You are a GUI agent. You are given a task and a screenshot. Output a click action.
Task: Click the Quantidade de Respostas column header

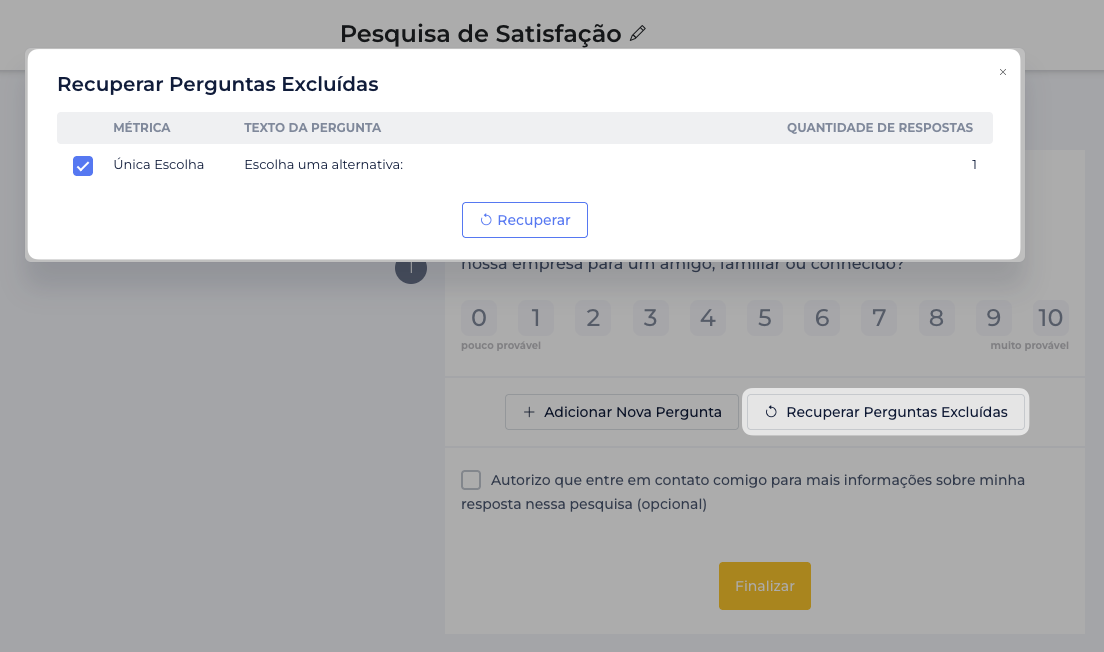[880, 128]
